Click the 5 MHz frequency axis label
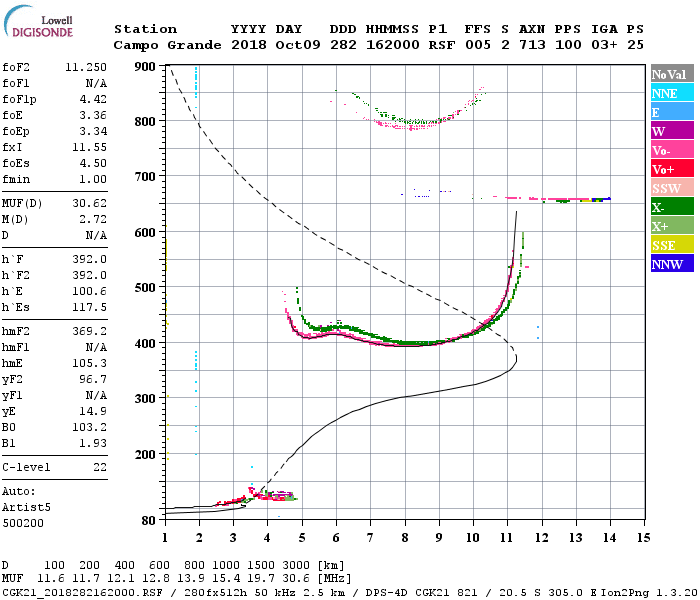 click(x=302, y=538)
